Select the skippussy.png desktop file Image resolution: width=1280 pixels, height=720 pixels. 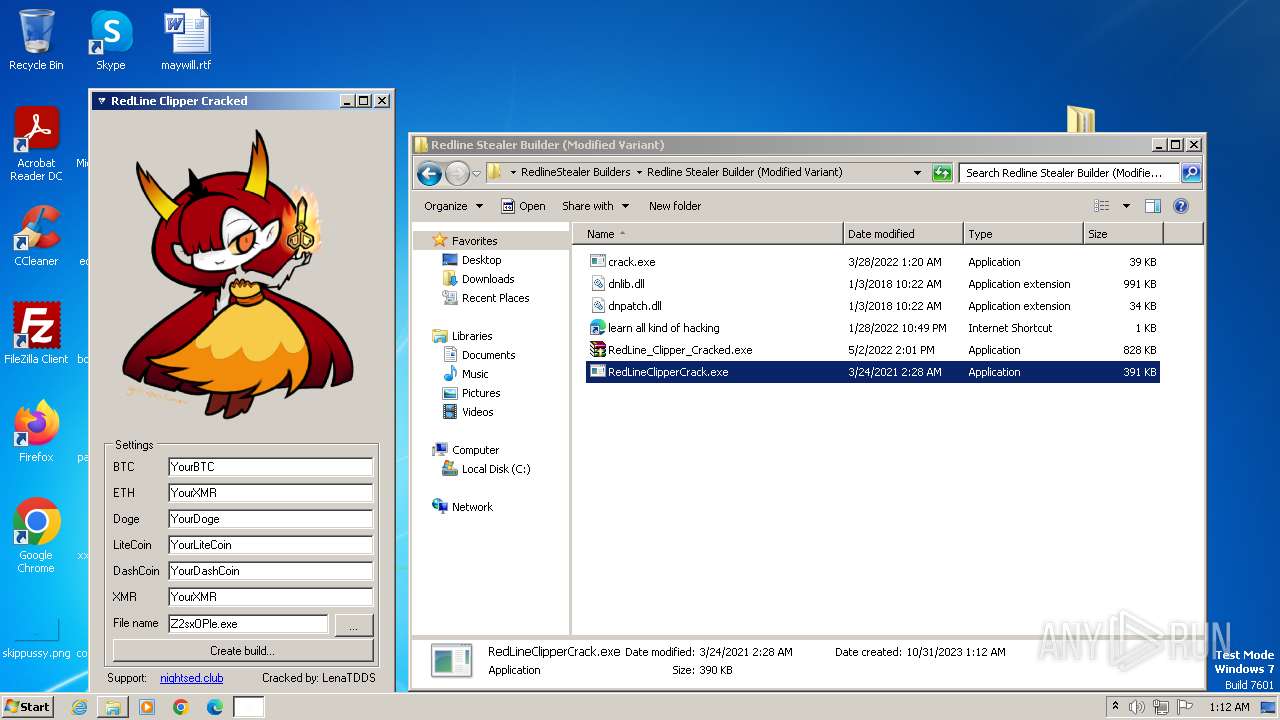(x=36, y=638)
